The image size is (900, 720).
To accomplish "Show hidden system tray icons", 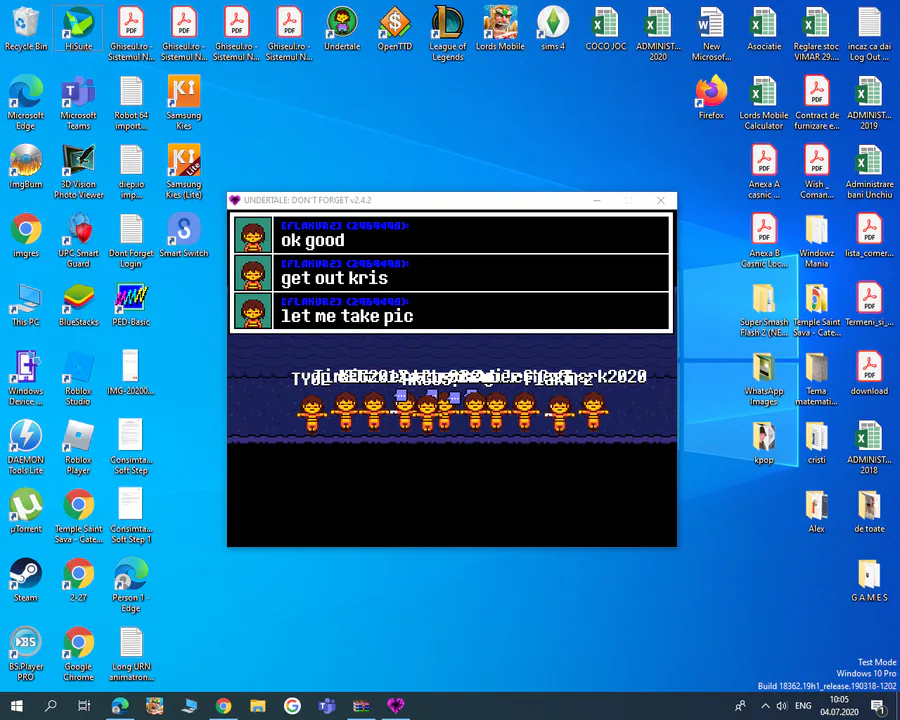I will (765, 706).
